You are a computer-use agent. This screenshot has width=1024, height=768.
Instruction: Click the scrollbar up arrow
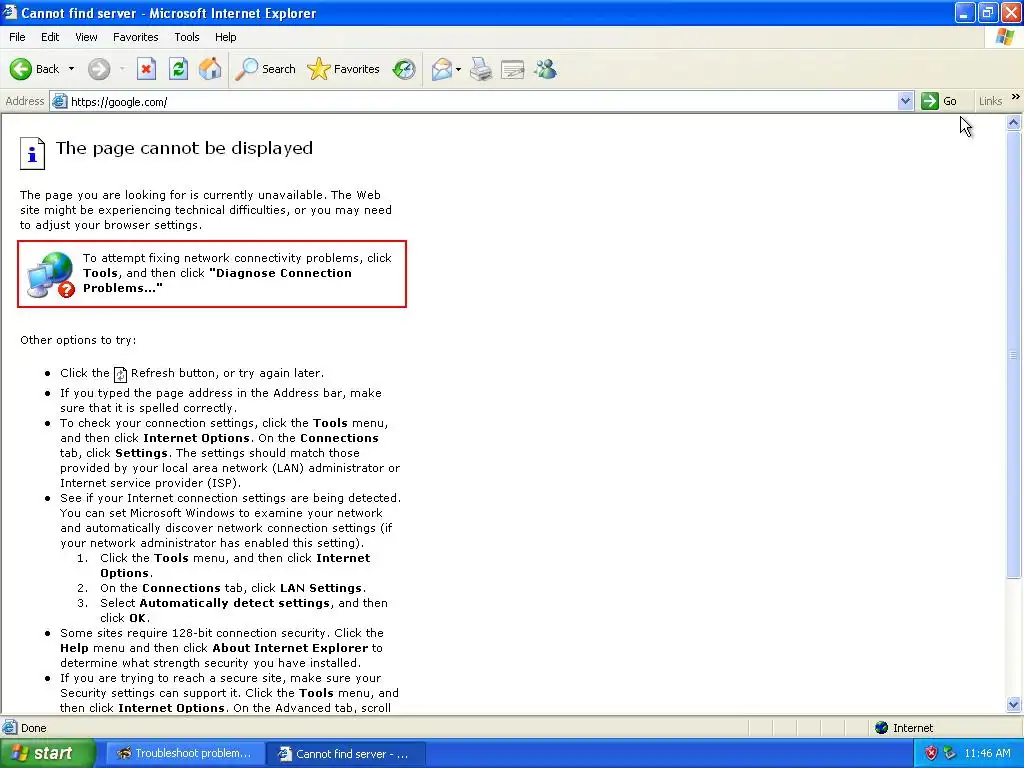[1014, 122]
